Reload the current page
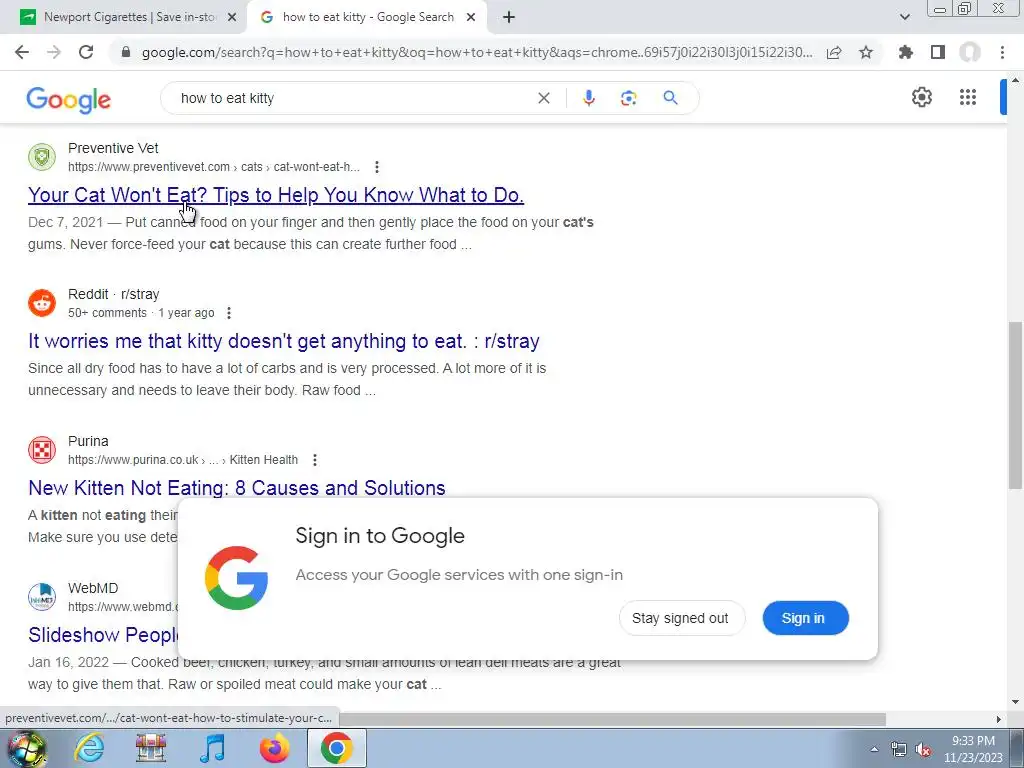 pos(86,52)
